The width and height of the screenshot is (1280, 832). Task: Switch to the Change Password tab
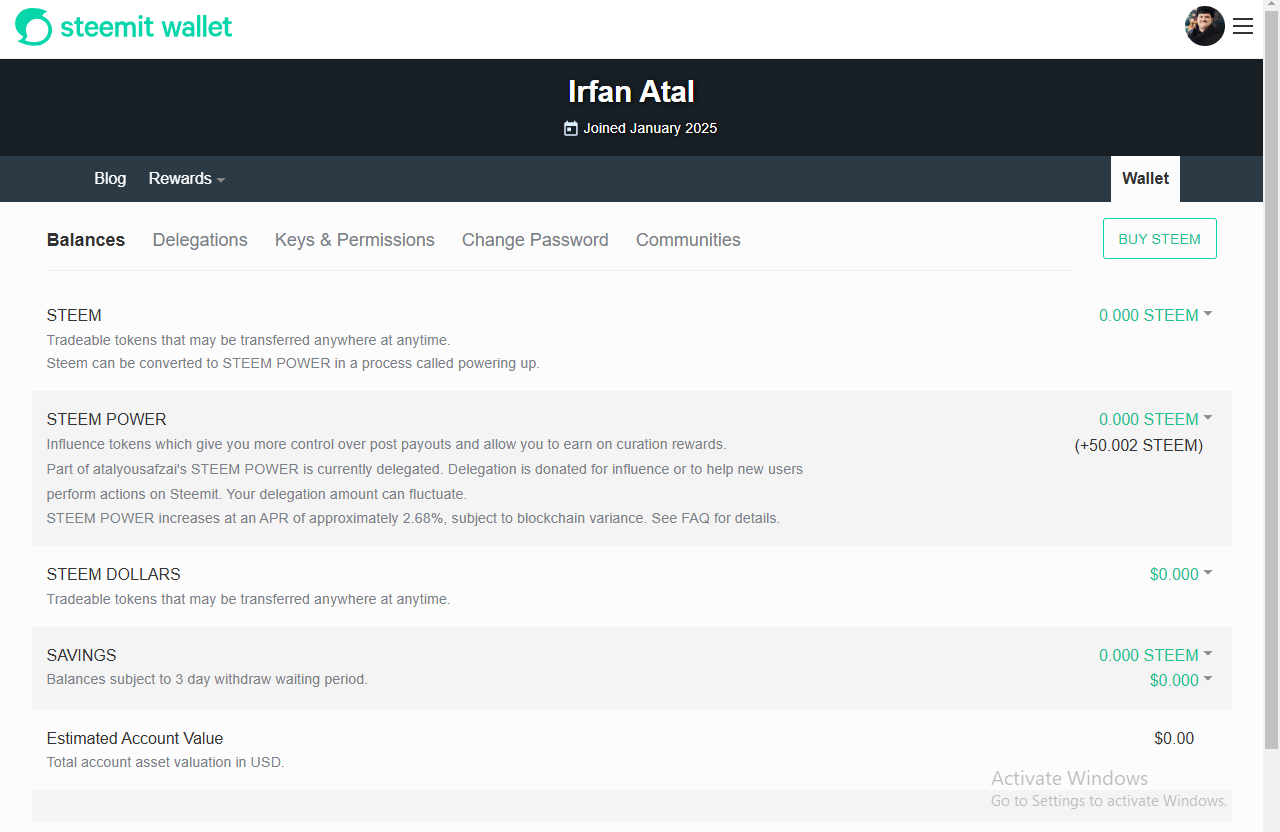535,240
